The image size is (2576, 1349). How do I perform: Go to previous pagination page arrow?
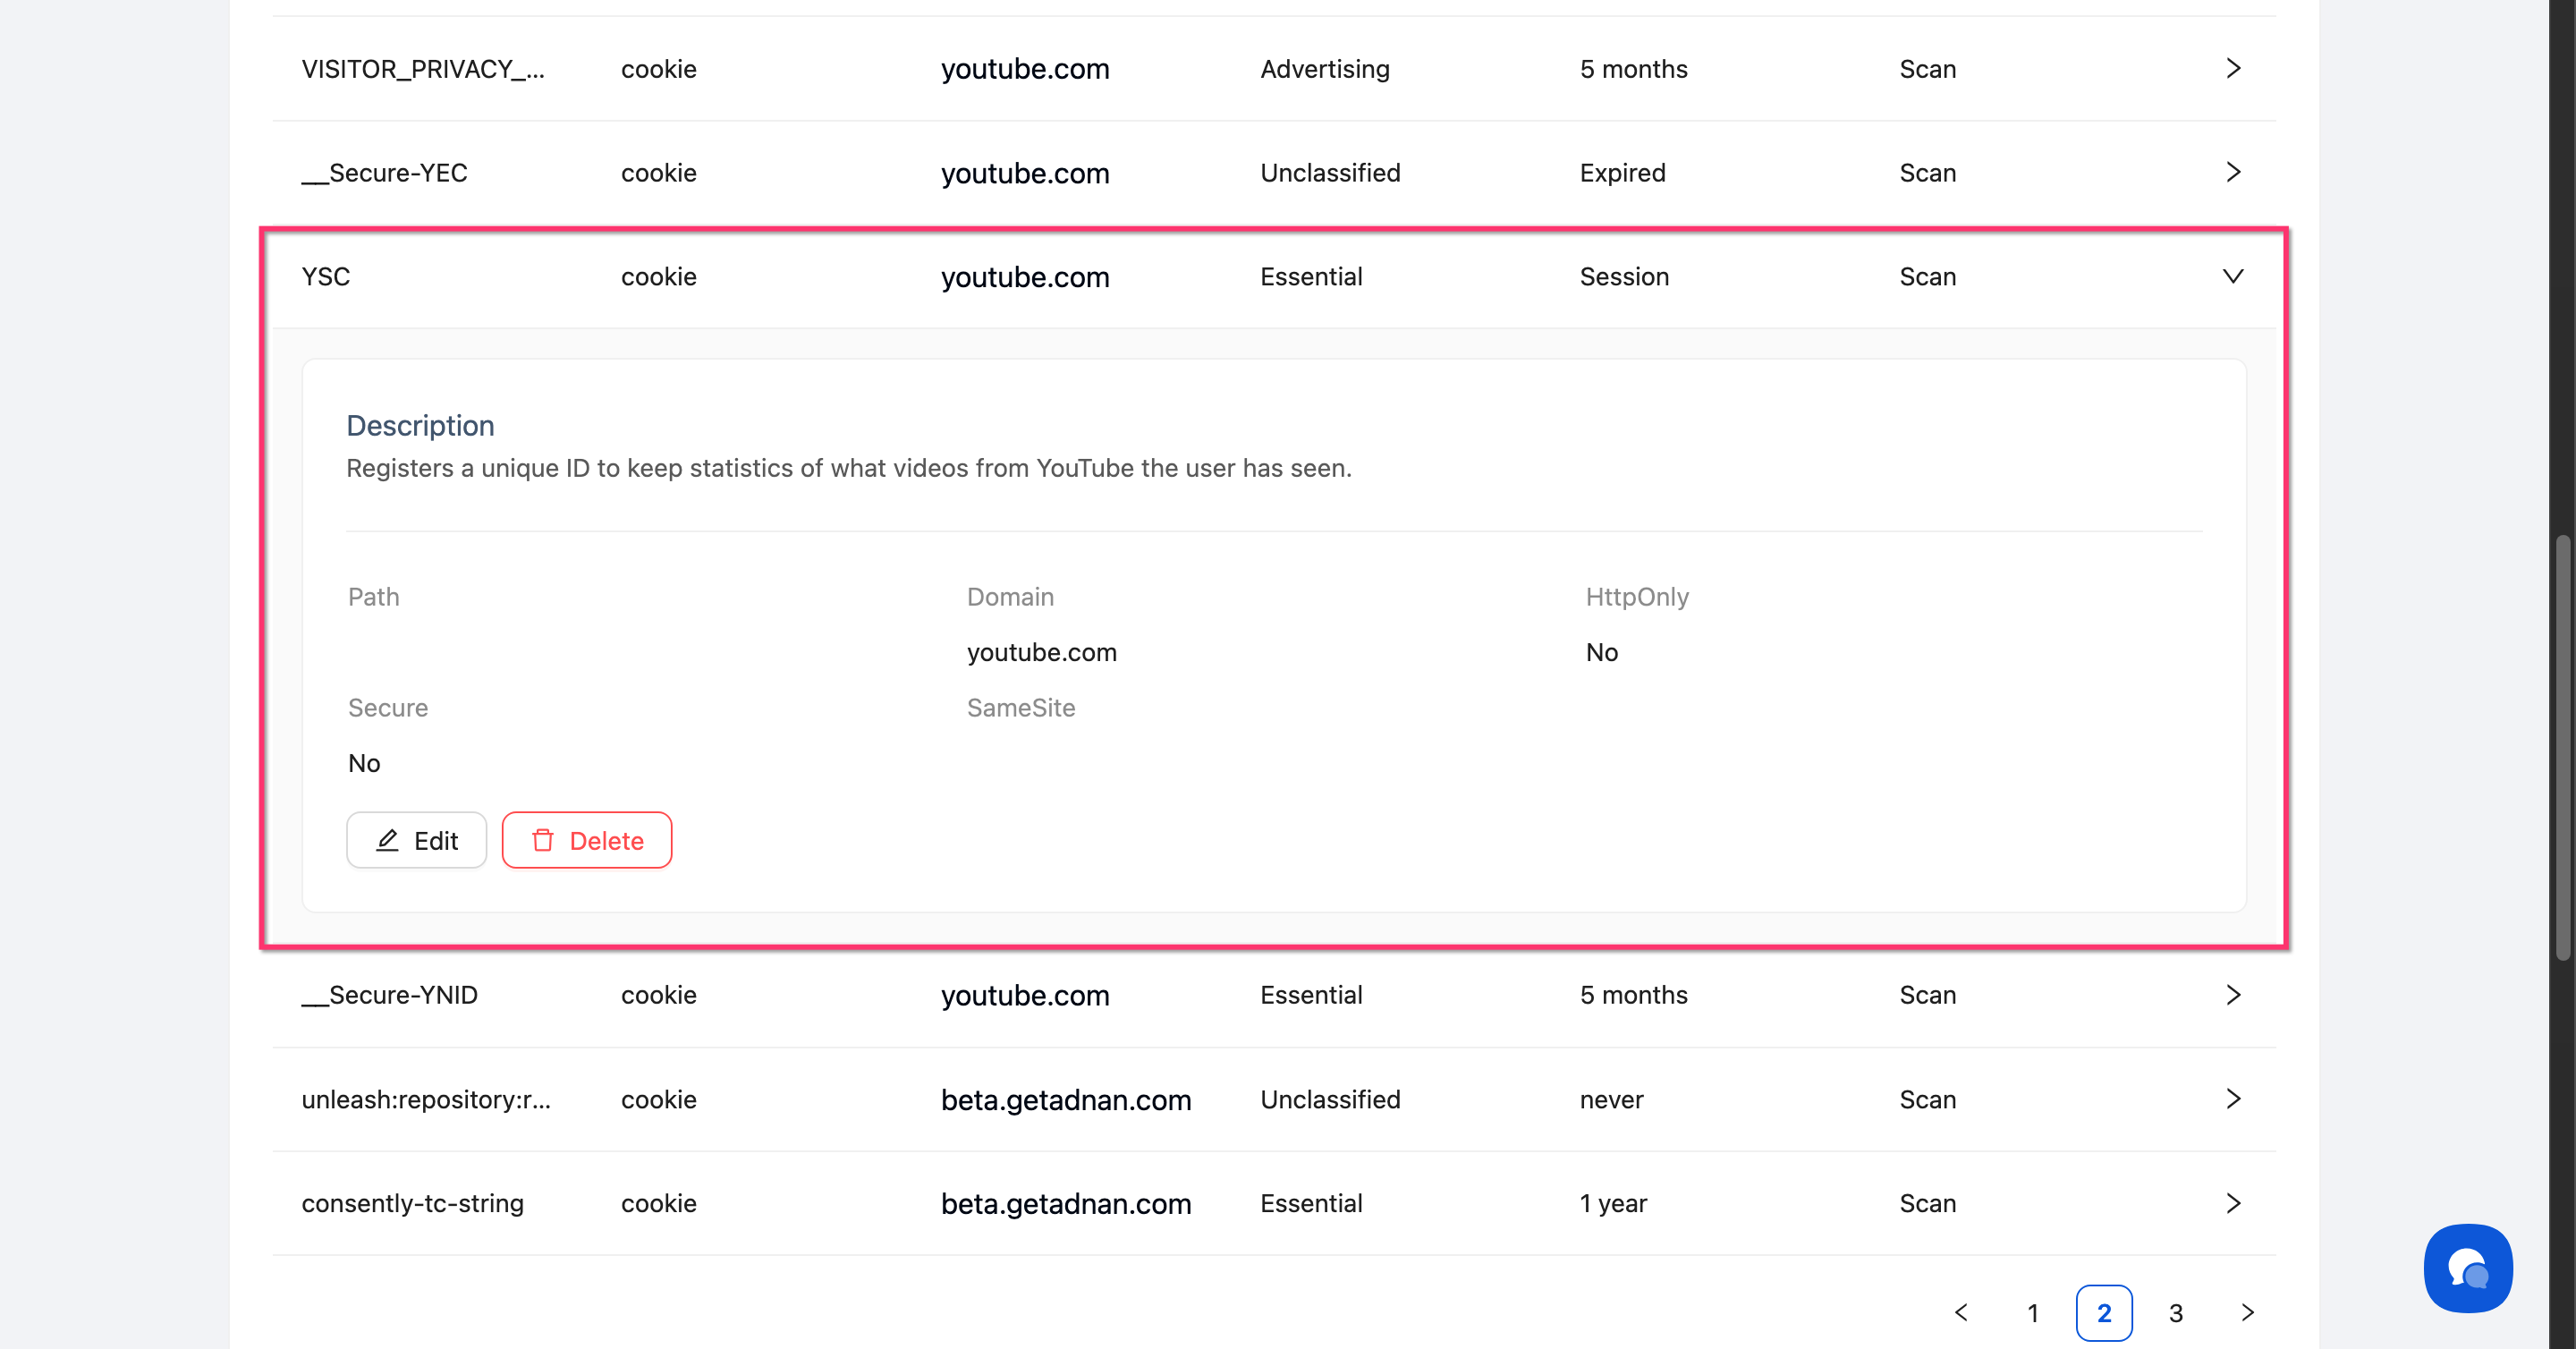click(x=1961, y=1312)
